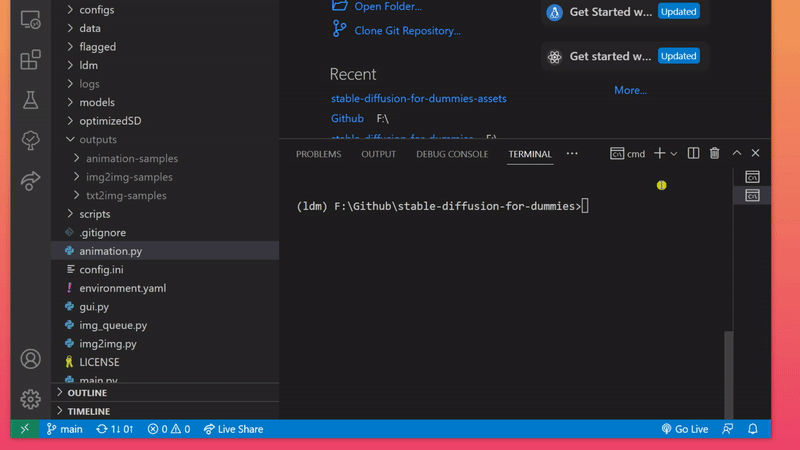
Task: Expand the TIMELINE section
Action: coord(165,411)
